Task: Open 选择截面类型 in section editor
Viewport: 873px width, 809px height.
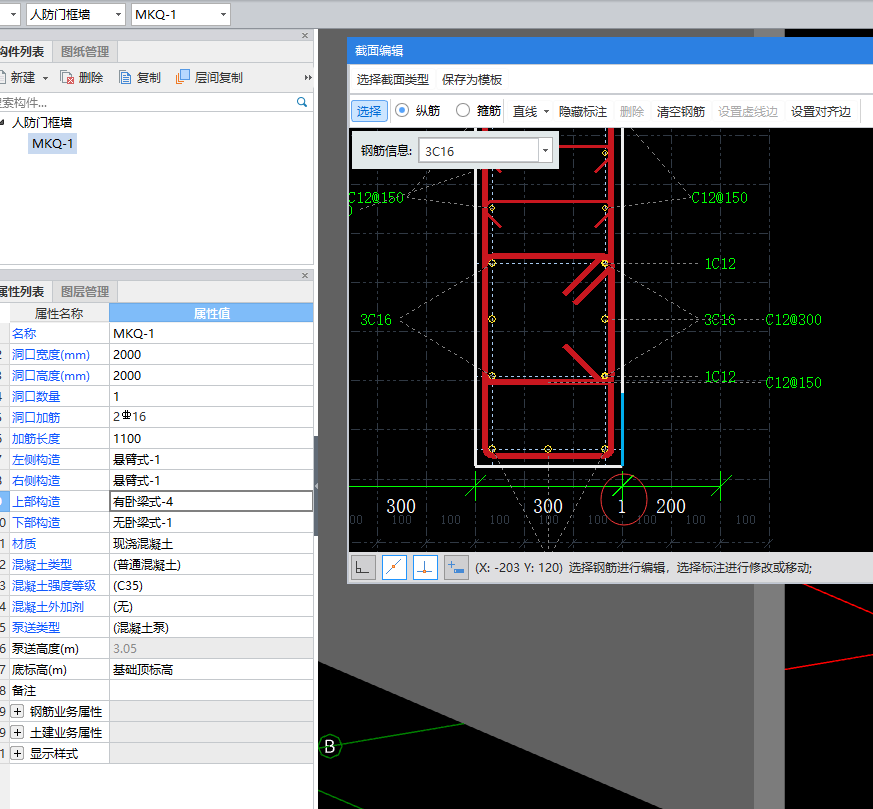Action: (x=393, y=80)
